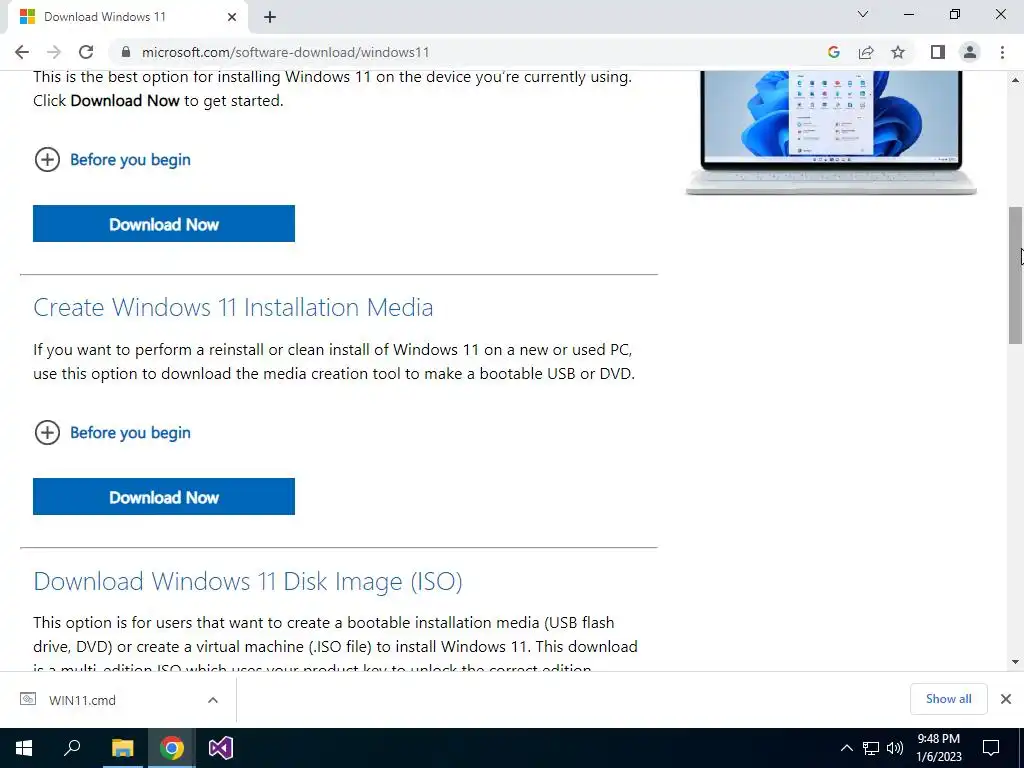Screen dimensions: 1024x768
Task: Expand first Before you begin section
Action: 112,159
